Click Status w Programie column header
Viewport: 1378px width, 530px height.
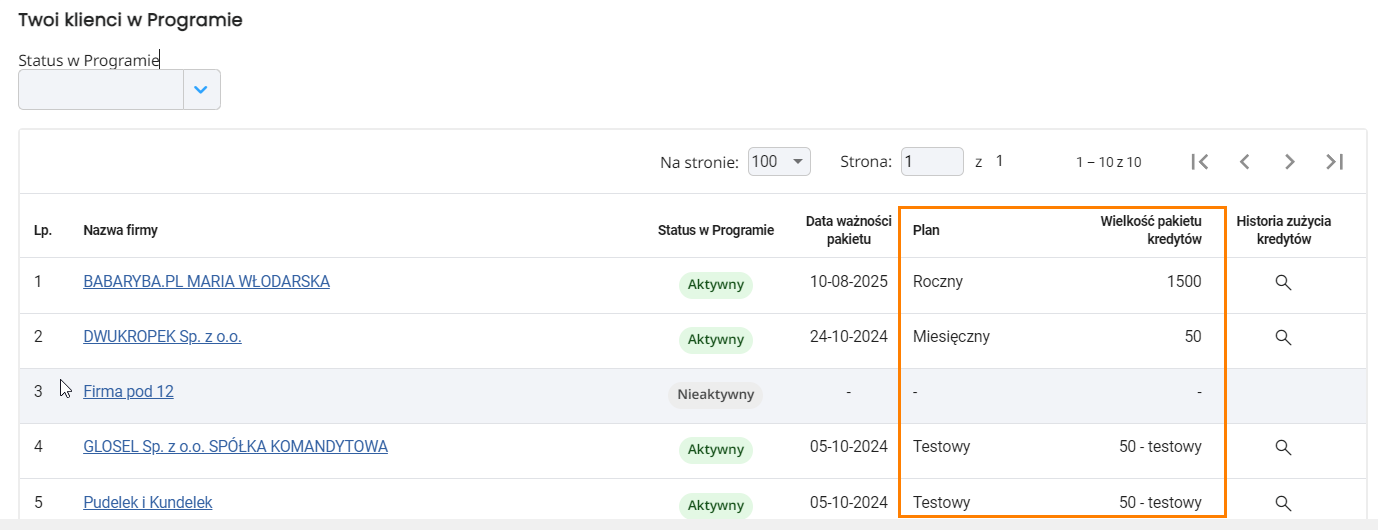click(x=716, y=231)
